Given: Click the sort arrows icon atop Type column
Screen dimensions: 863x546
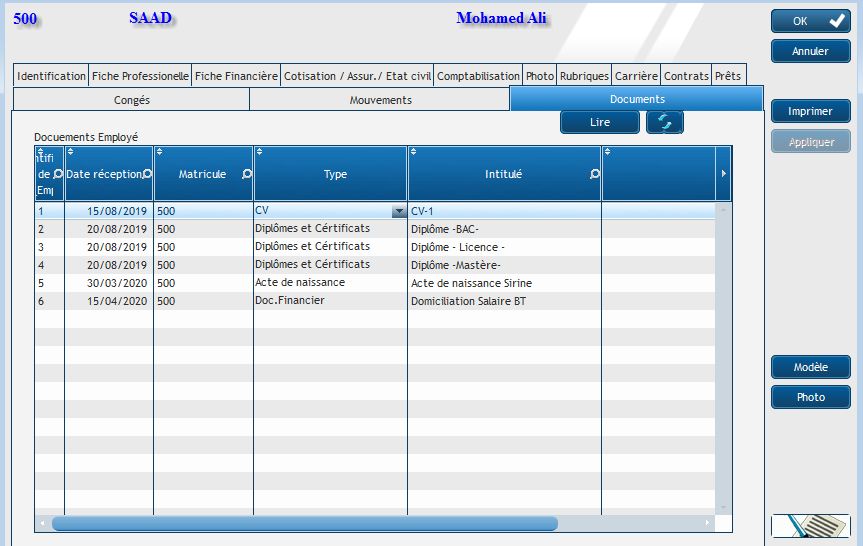Looking at the screenshot, I should pyautogui.click(x=259, y=152).
